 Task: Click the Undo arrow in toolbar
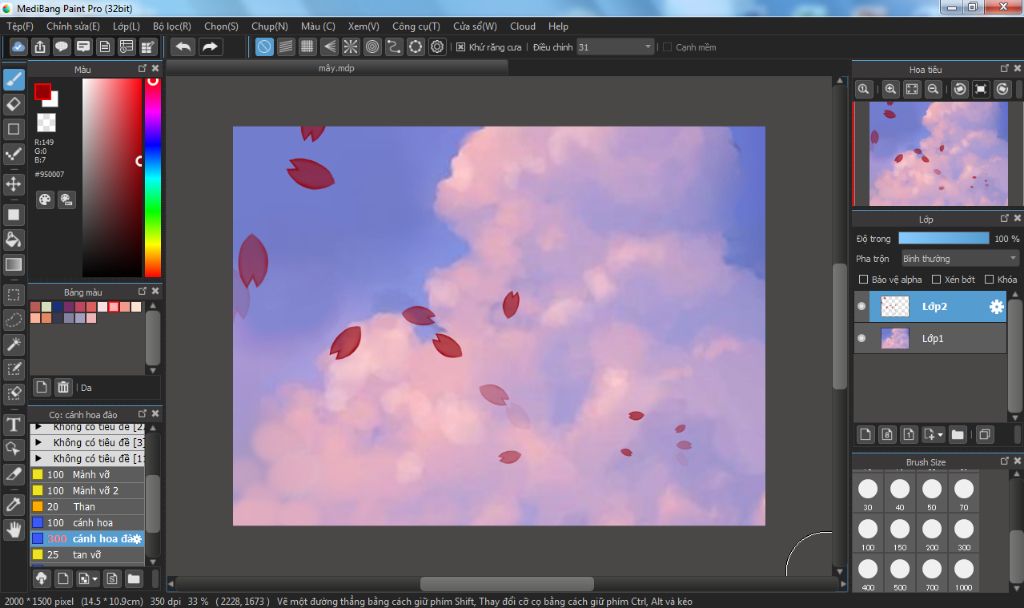click(x=184, y=47)
